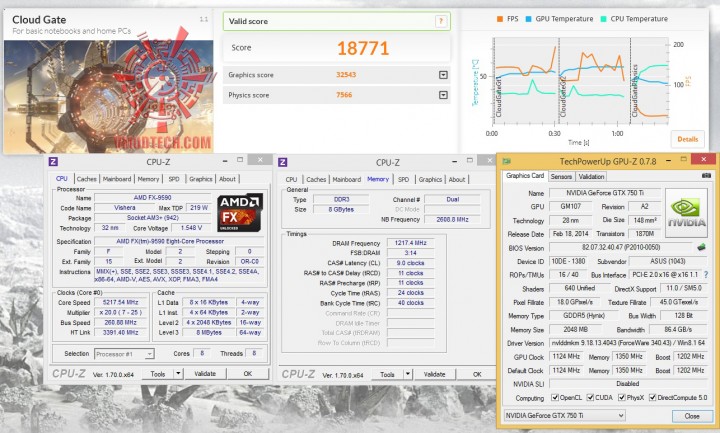This screenshot has height=433, width=720.
Task: Open the Sensors tab in GPU-Z
Action: [x=561, y=176]
